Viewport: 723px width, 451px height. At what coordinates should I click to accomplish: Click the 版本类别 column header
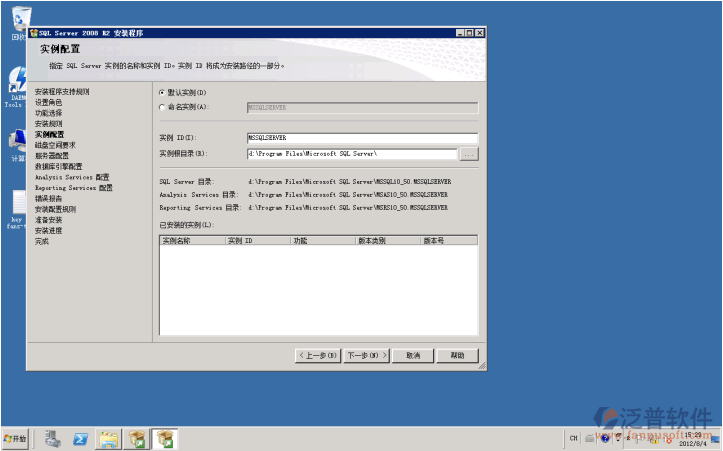click(388, 241)
